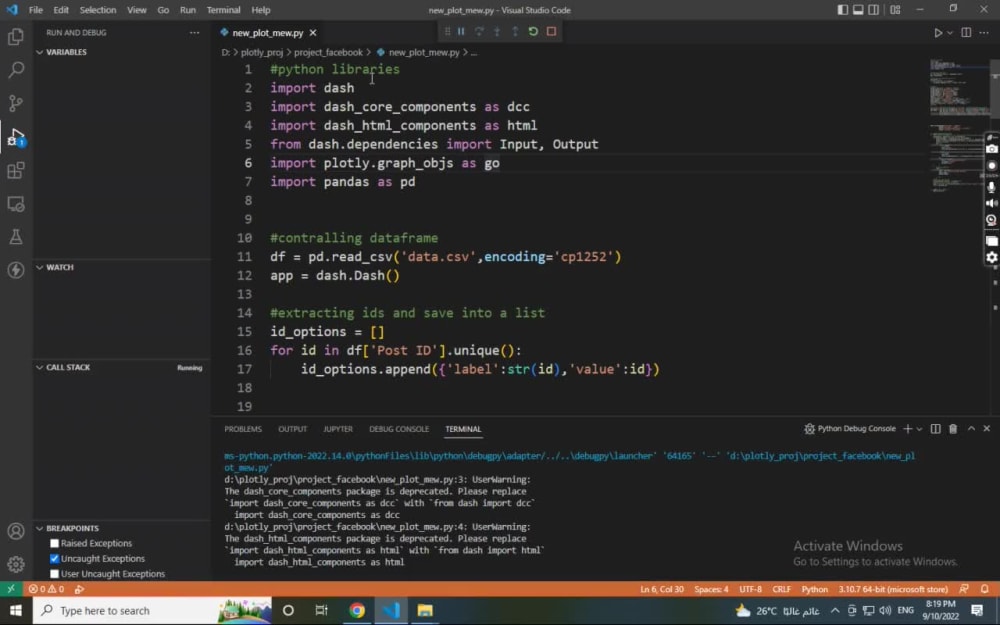Click the Python language mode in status bar

[x=814, y=590]
